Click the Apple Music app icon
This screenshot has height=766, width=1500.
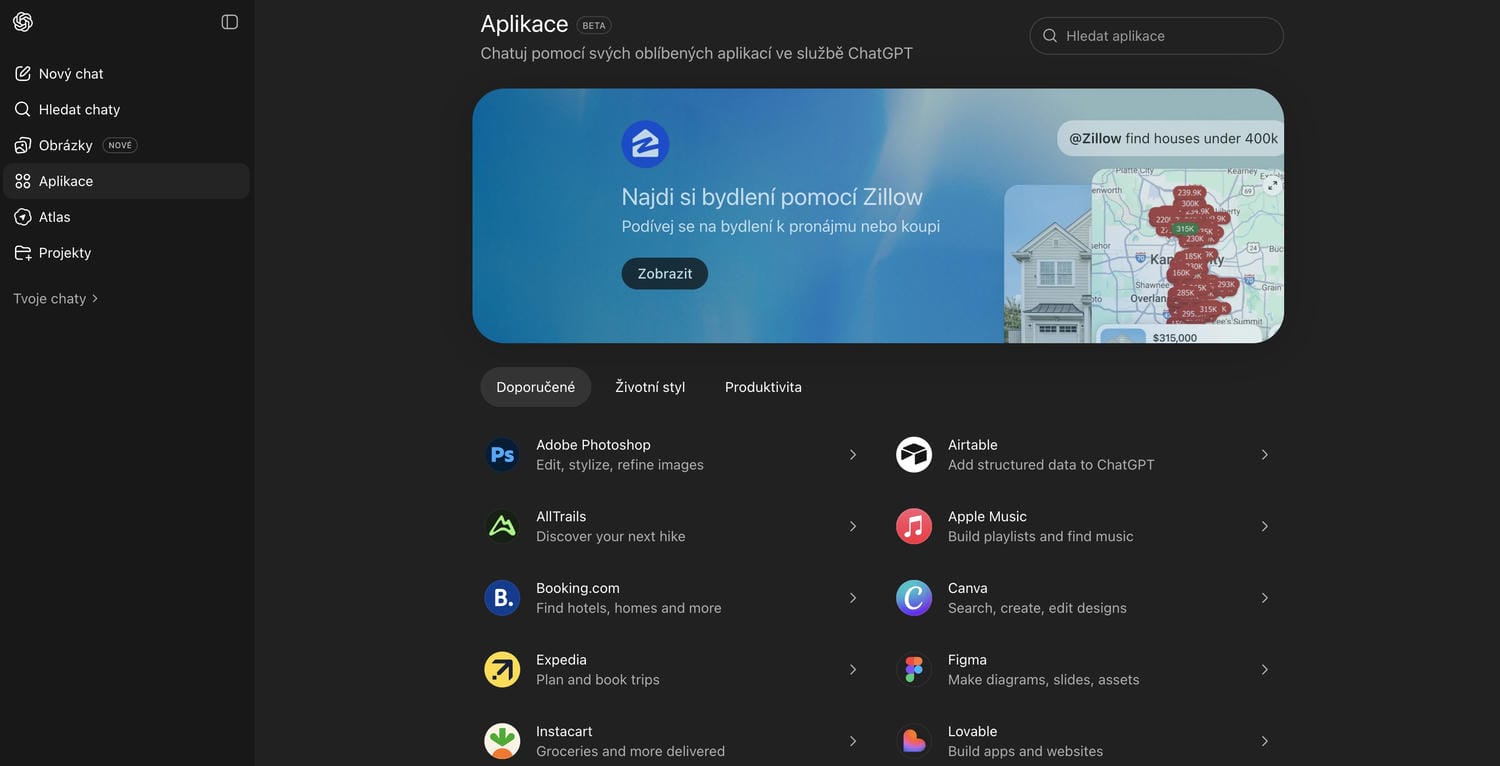click(x=913, y=527)
